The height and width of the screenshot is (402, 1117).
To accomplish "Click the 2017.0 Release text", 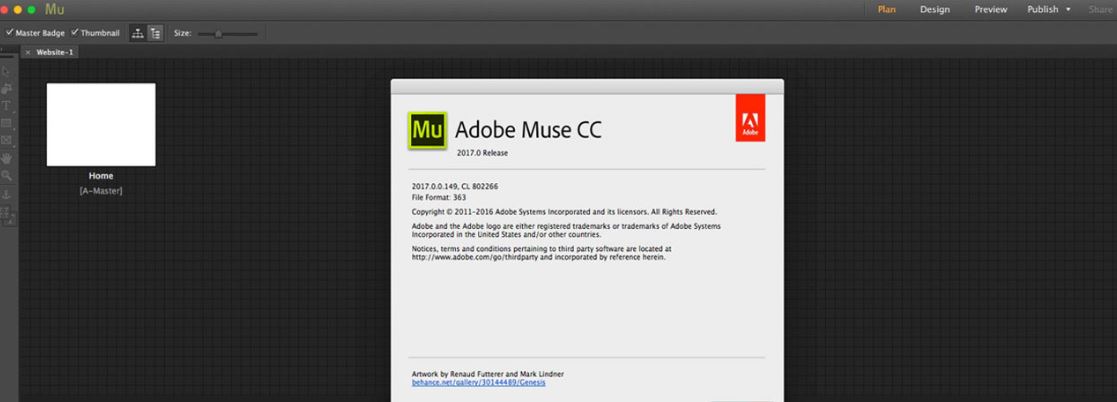I will click(482, 153).
